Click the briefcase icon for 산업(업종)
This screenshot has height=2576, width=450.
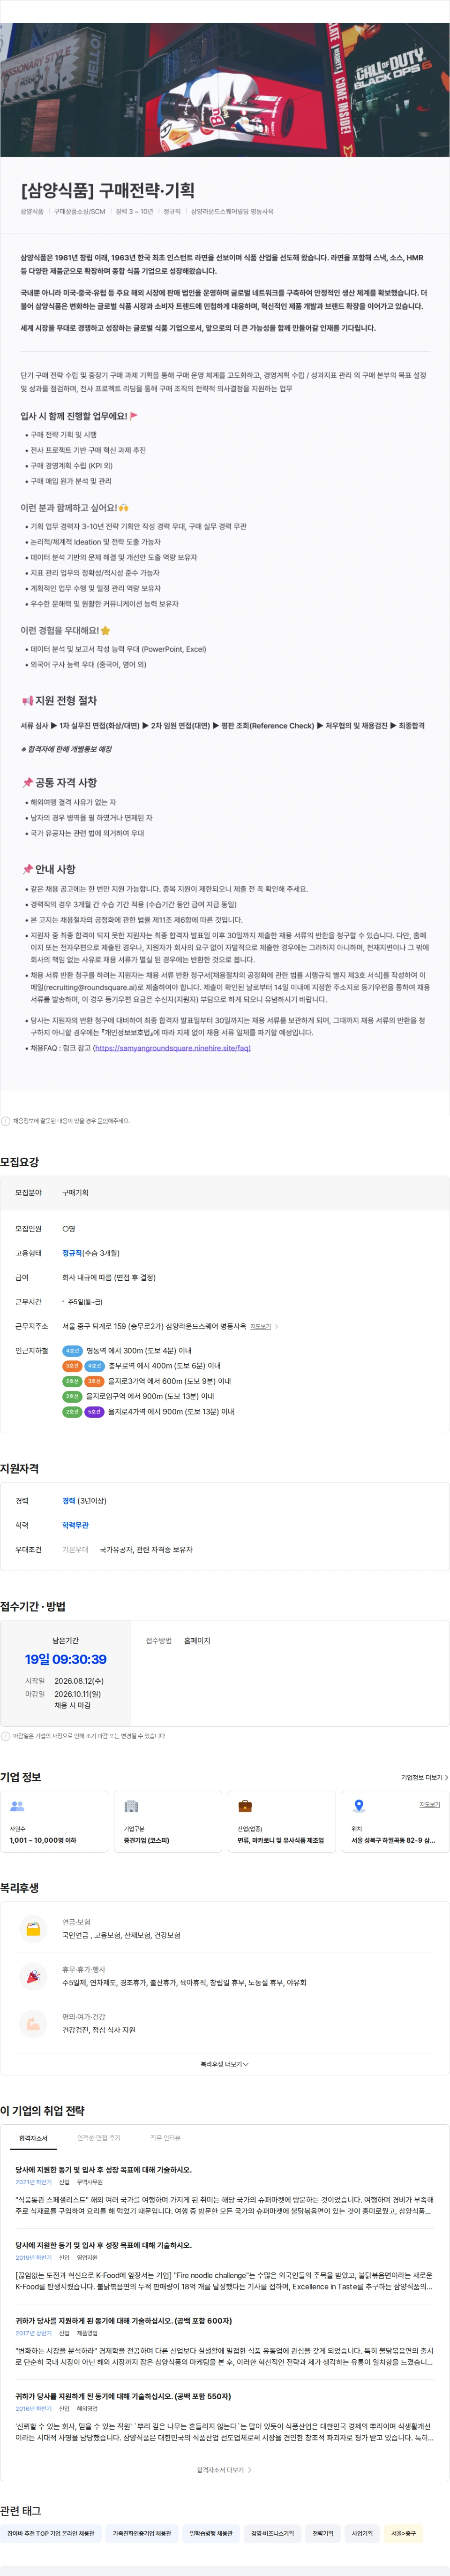pos(245,1806)
